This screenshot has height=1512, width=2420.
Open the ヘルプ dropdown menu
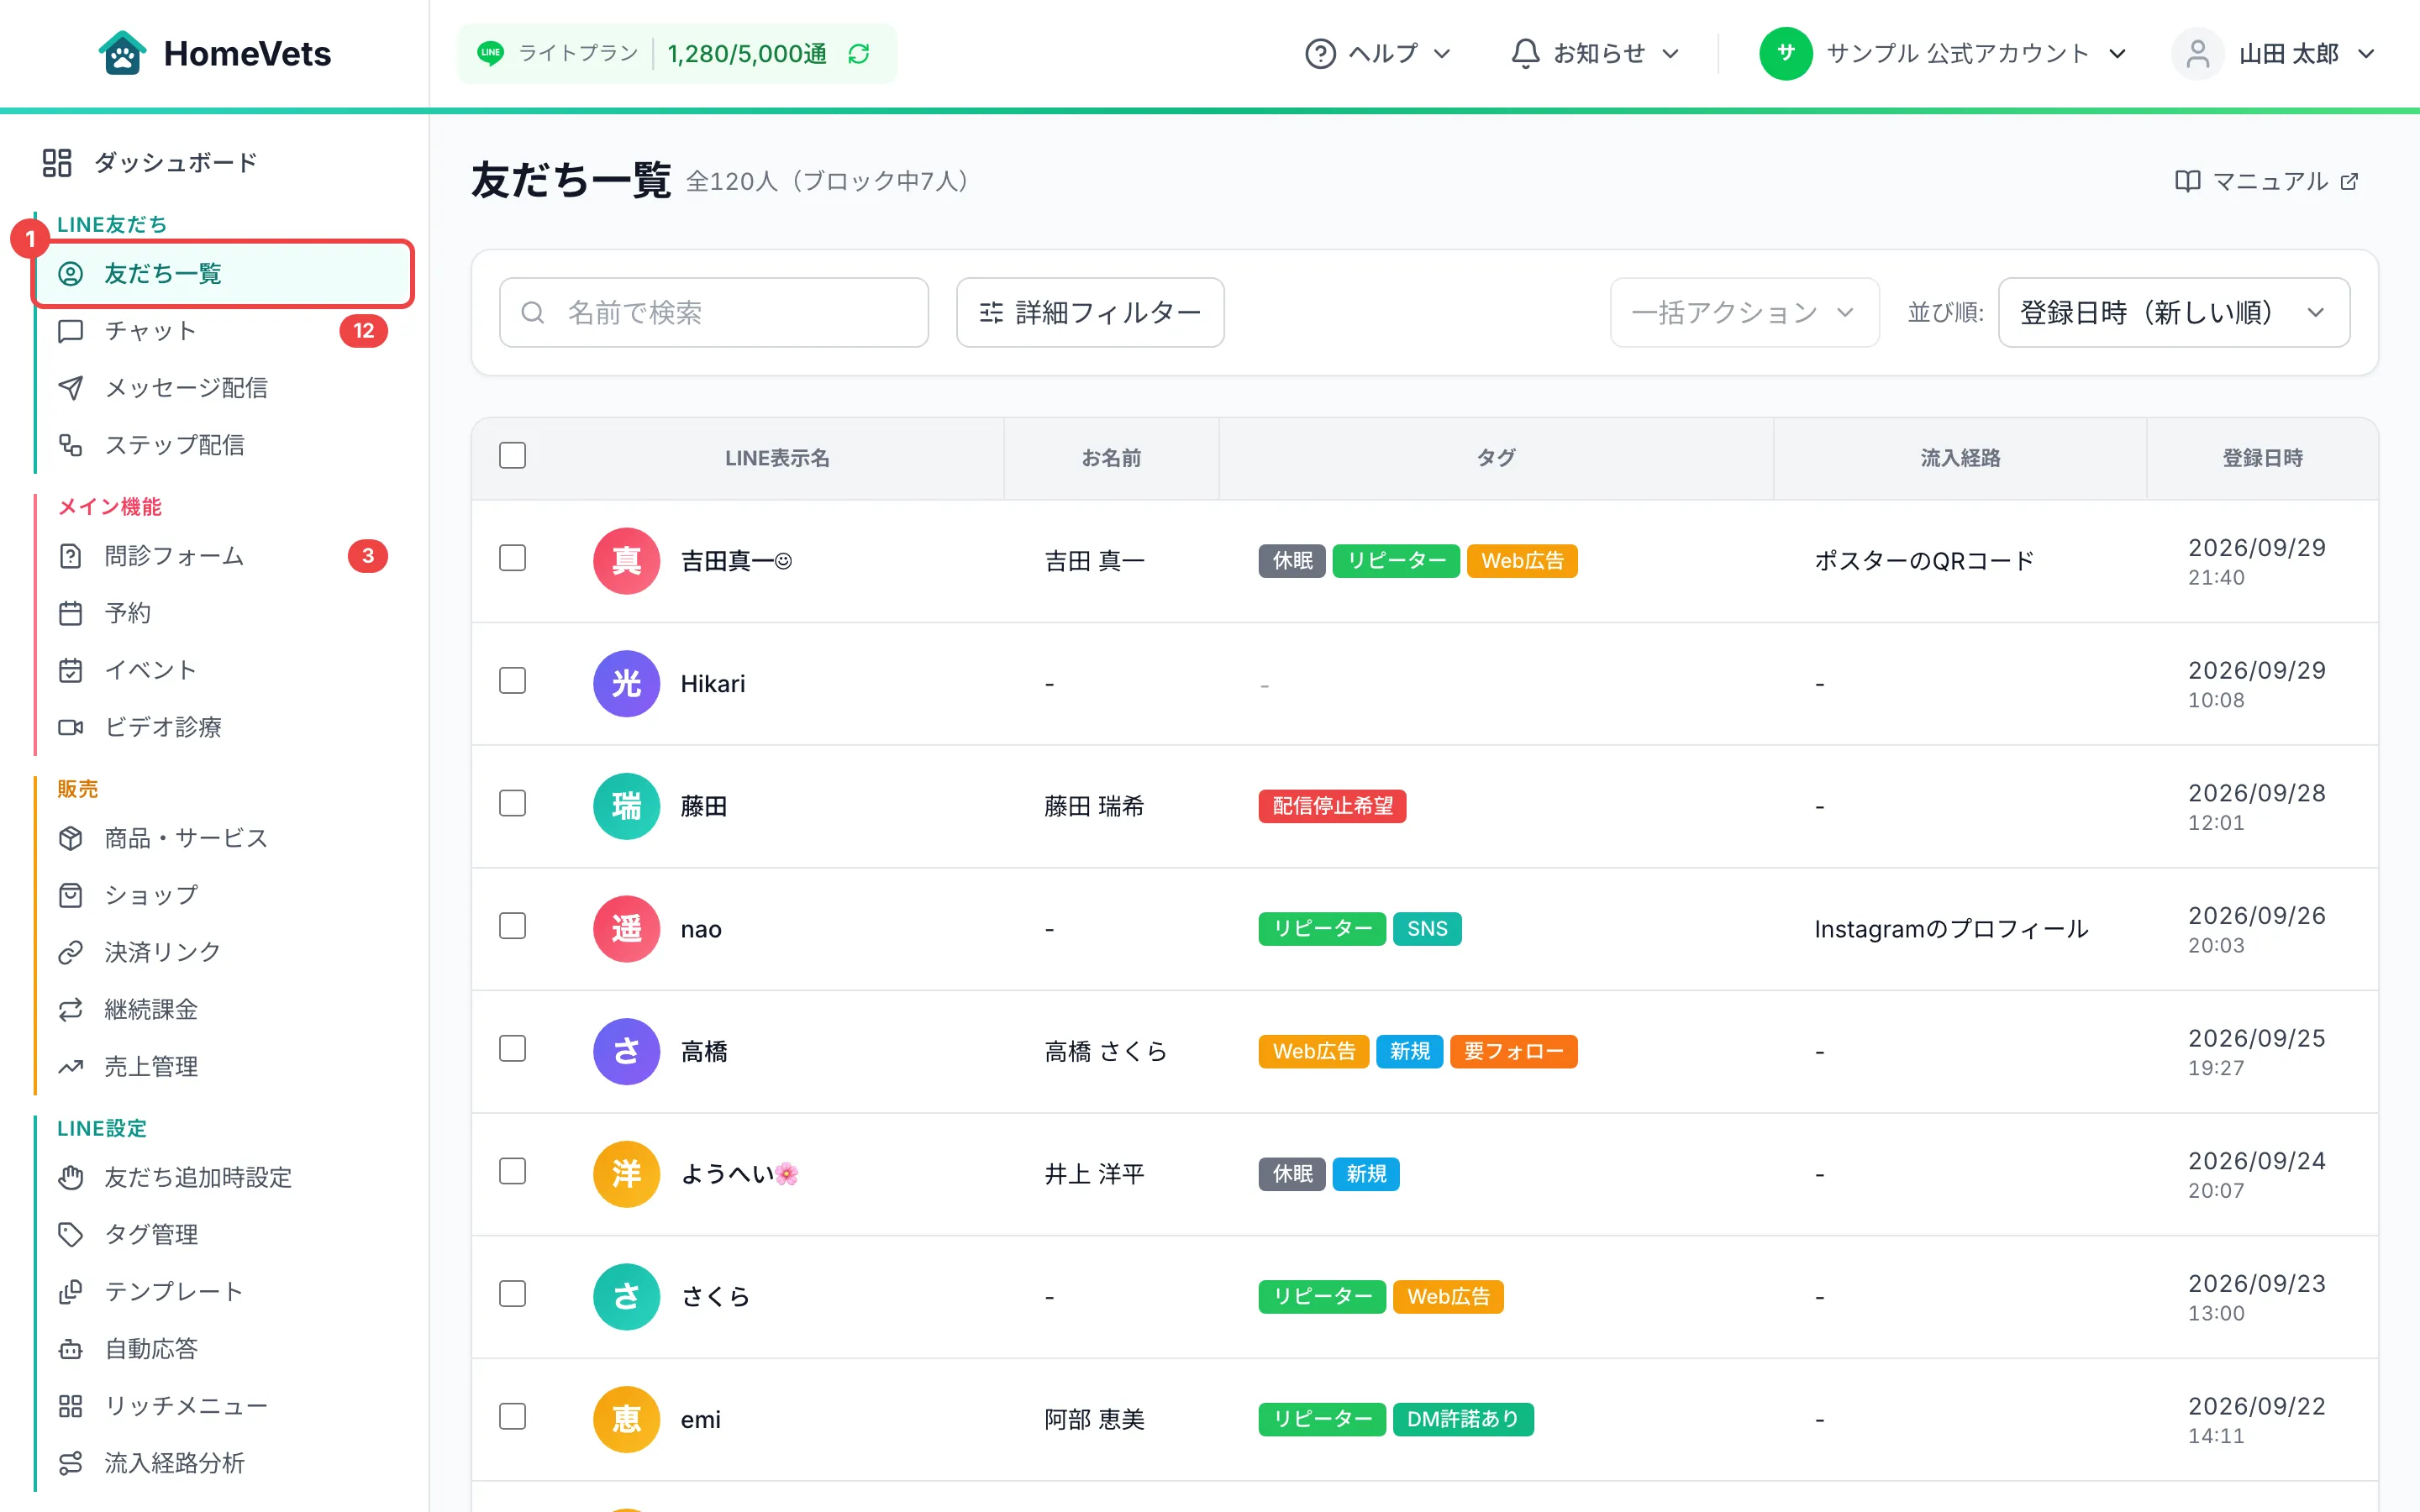coord(1378,54)
